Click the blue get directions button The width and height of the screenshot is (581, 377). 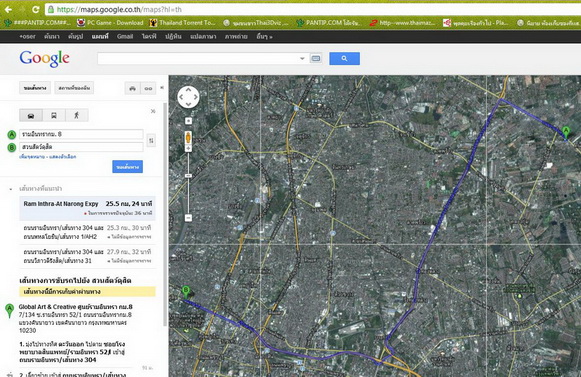(127, 167)
